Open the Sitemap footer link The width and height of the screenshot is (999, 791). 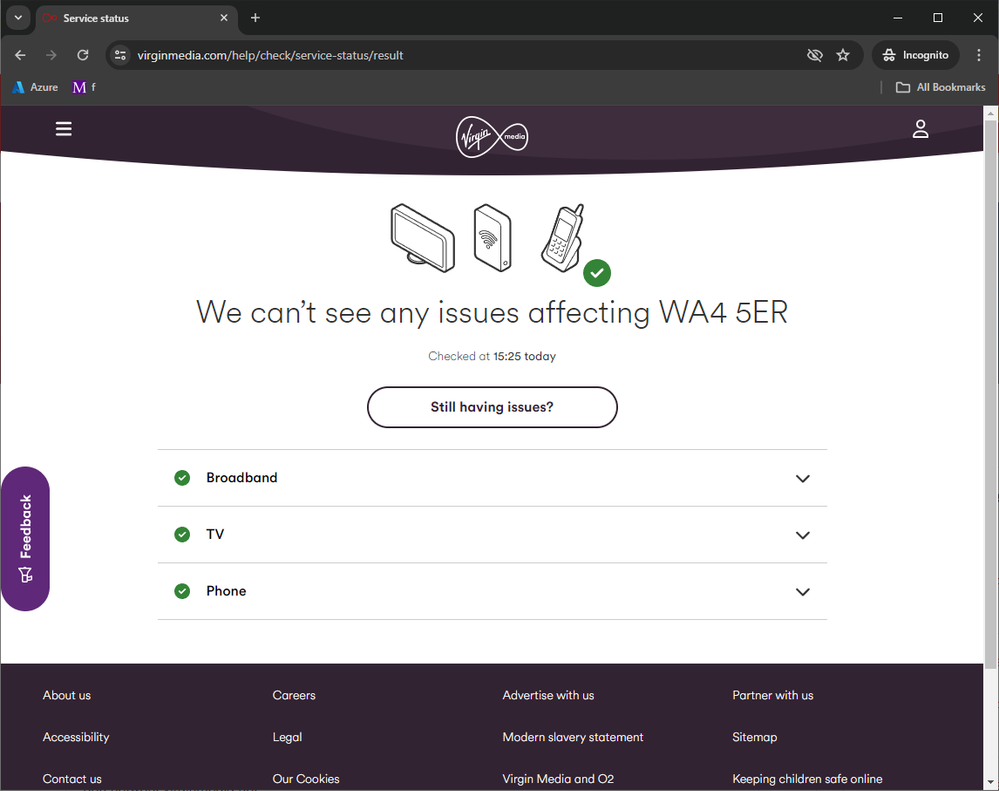click(x=754, y=737)
